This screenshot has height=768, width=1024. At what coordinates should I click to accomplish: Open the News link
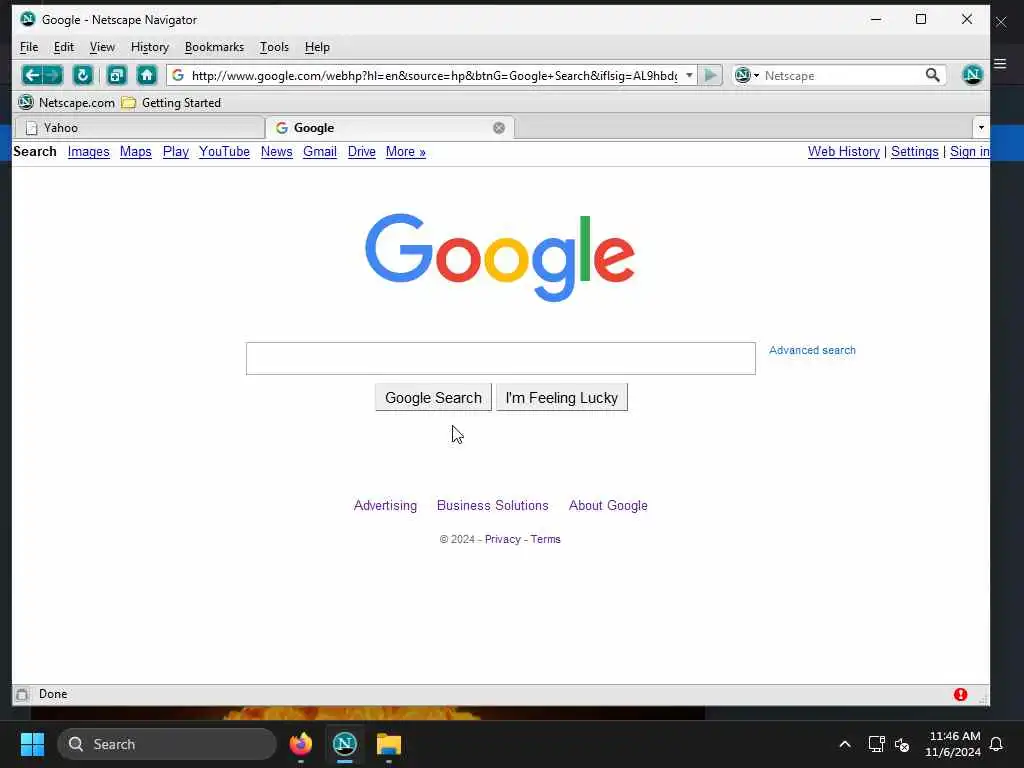[x=276, y=152]
